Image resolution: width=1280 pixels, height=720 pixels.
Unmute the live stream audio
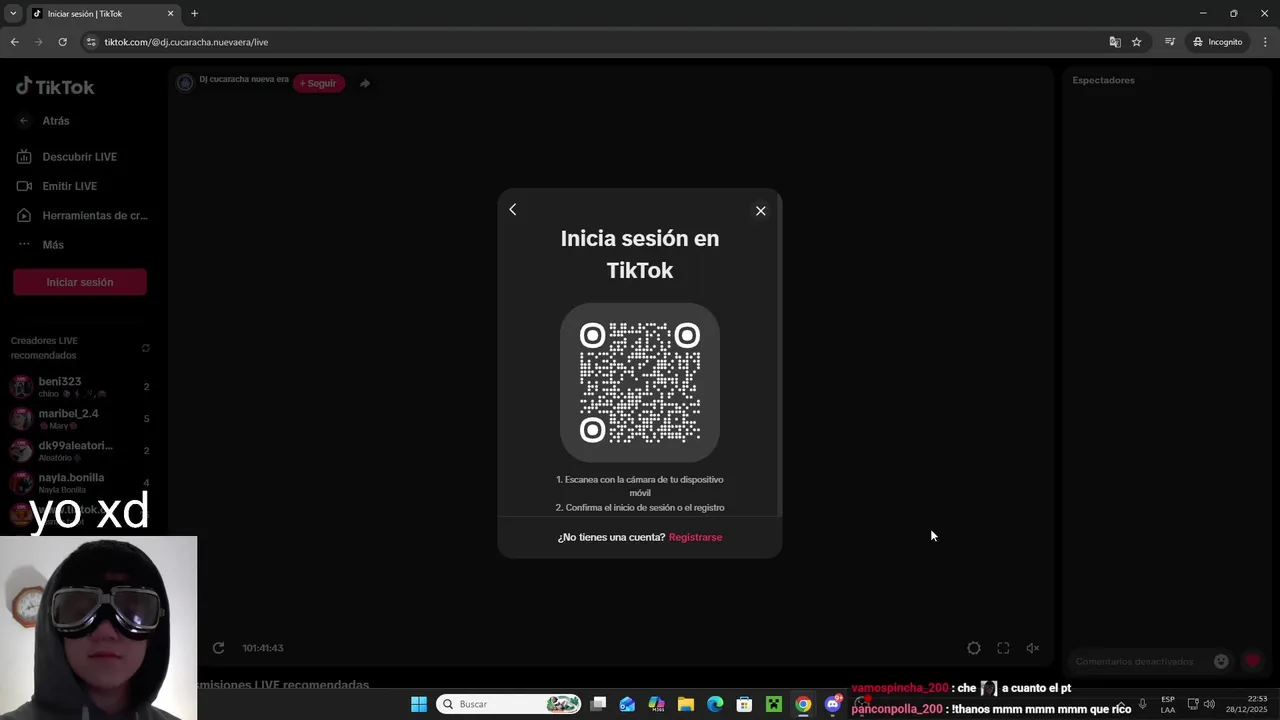tap(1033, 648)
